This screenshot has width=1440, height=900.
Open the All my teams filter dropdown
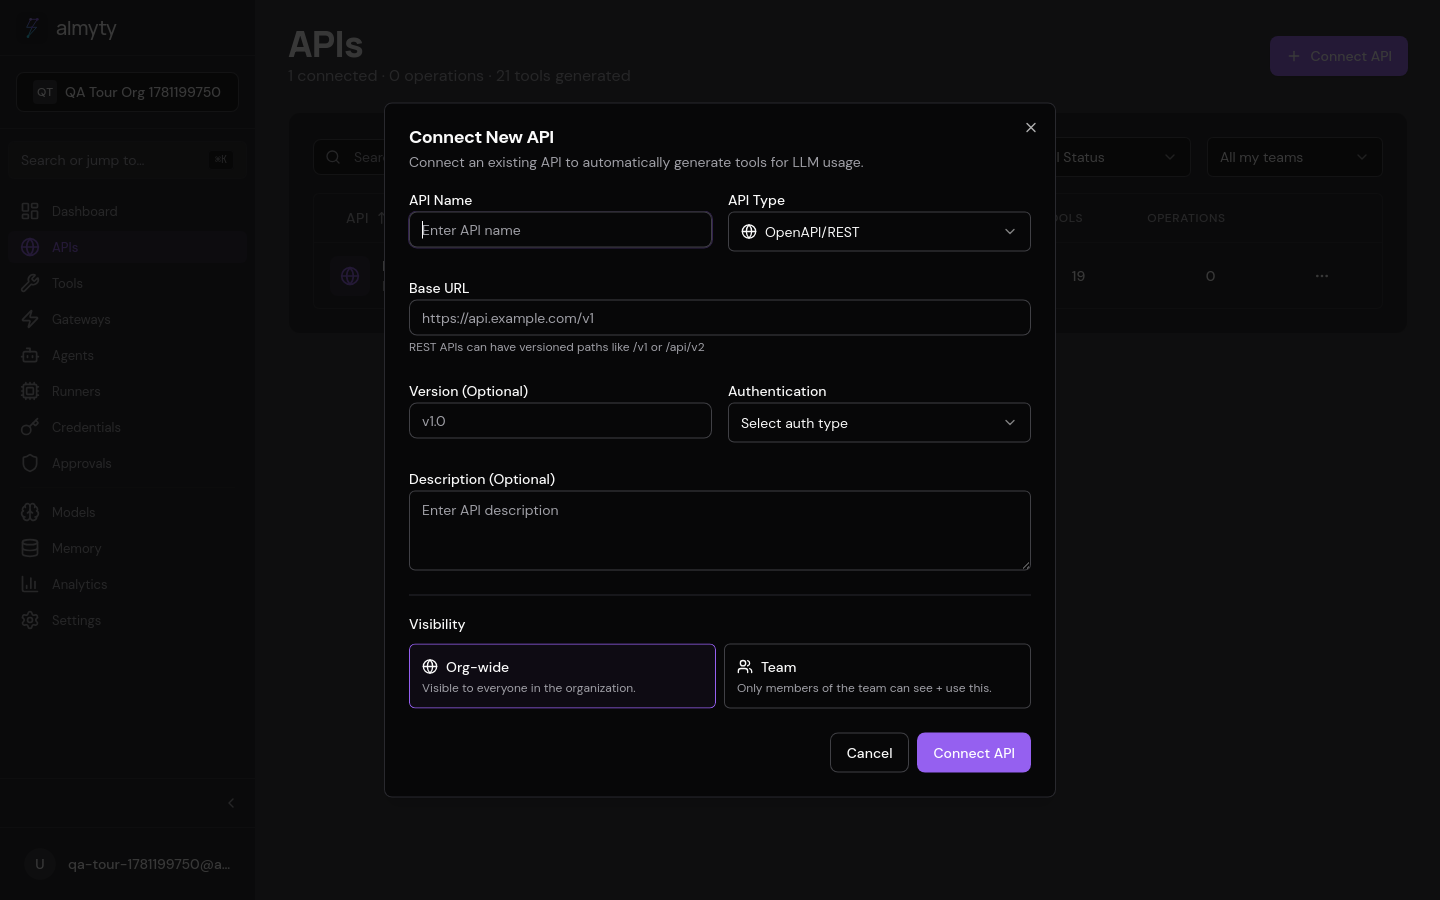point(1294,157)
